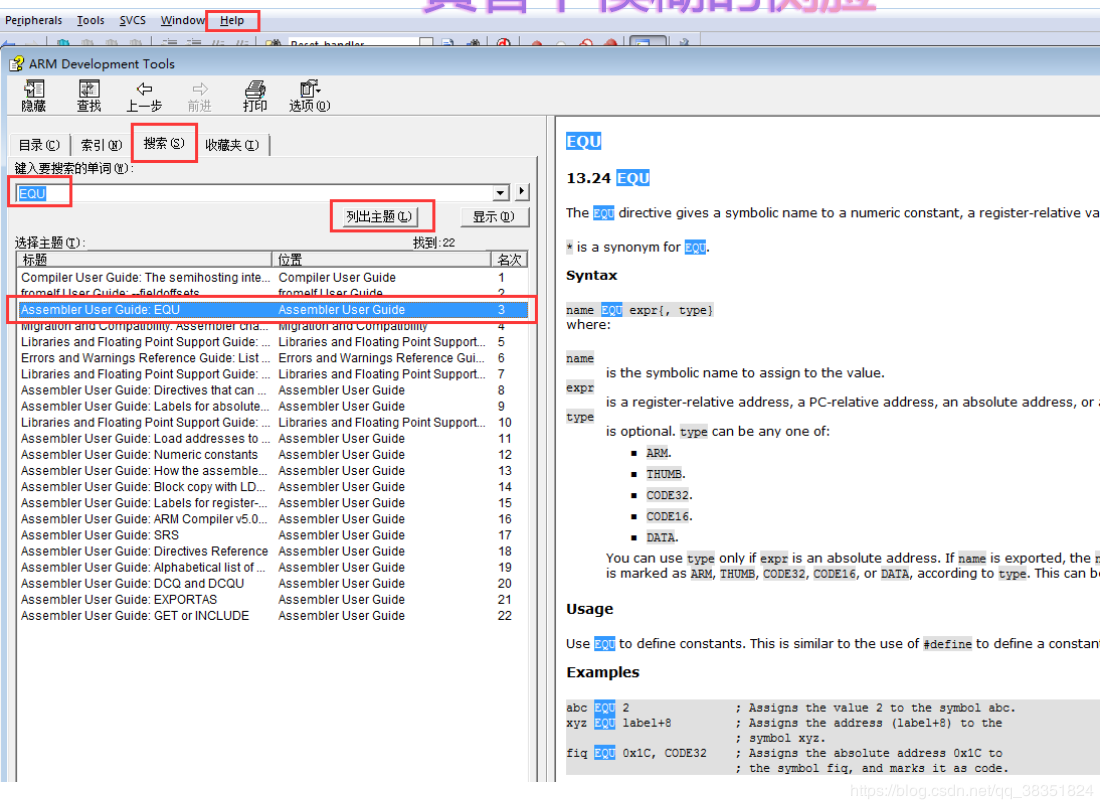
Task: Click the Forward (前进) arrow icon
Action: [200, 96]
